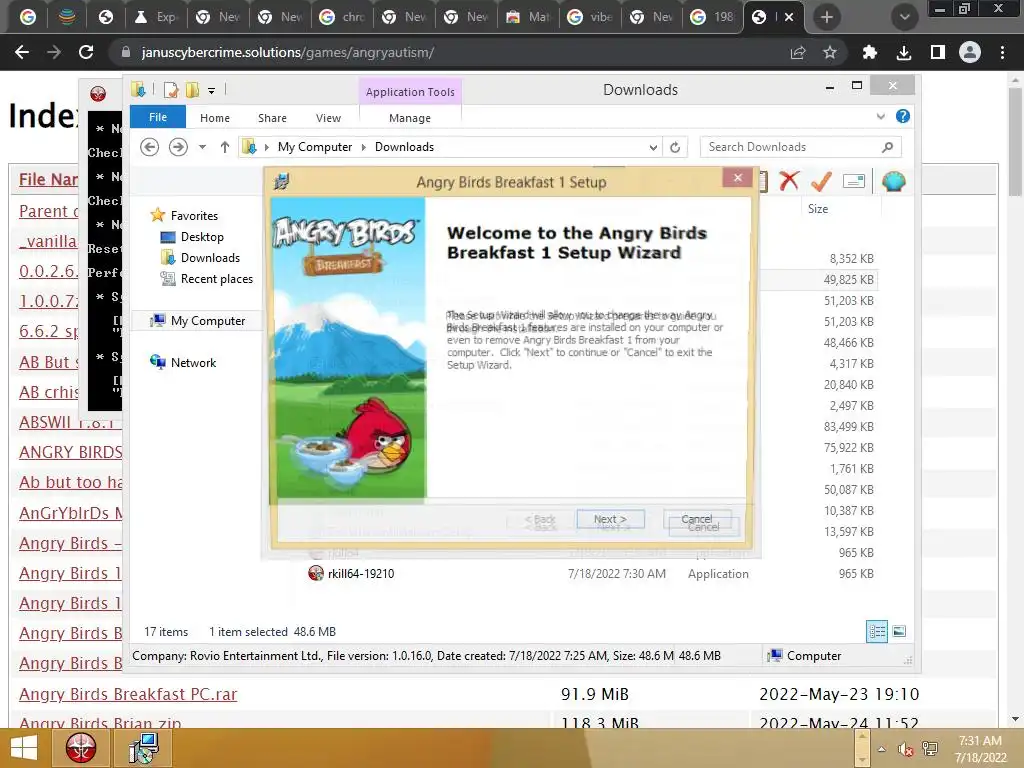Click the blue shell icon in Explorer toolbar
Viewport: 1024px width, 768px height.
pyautogui.click(x=893, y=181)
